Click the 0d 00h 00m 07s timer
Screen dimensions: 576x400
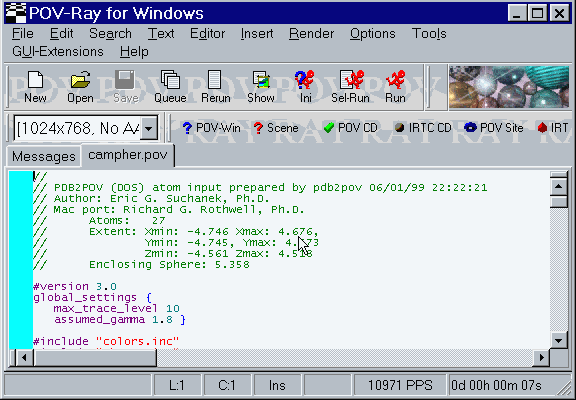(496, 386)
